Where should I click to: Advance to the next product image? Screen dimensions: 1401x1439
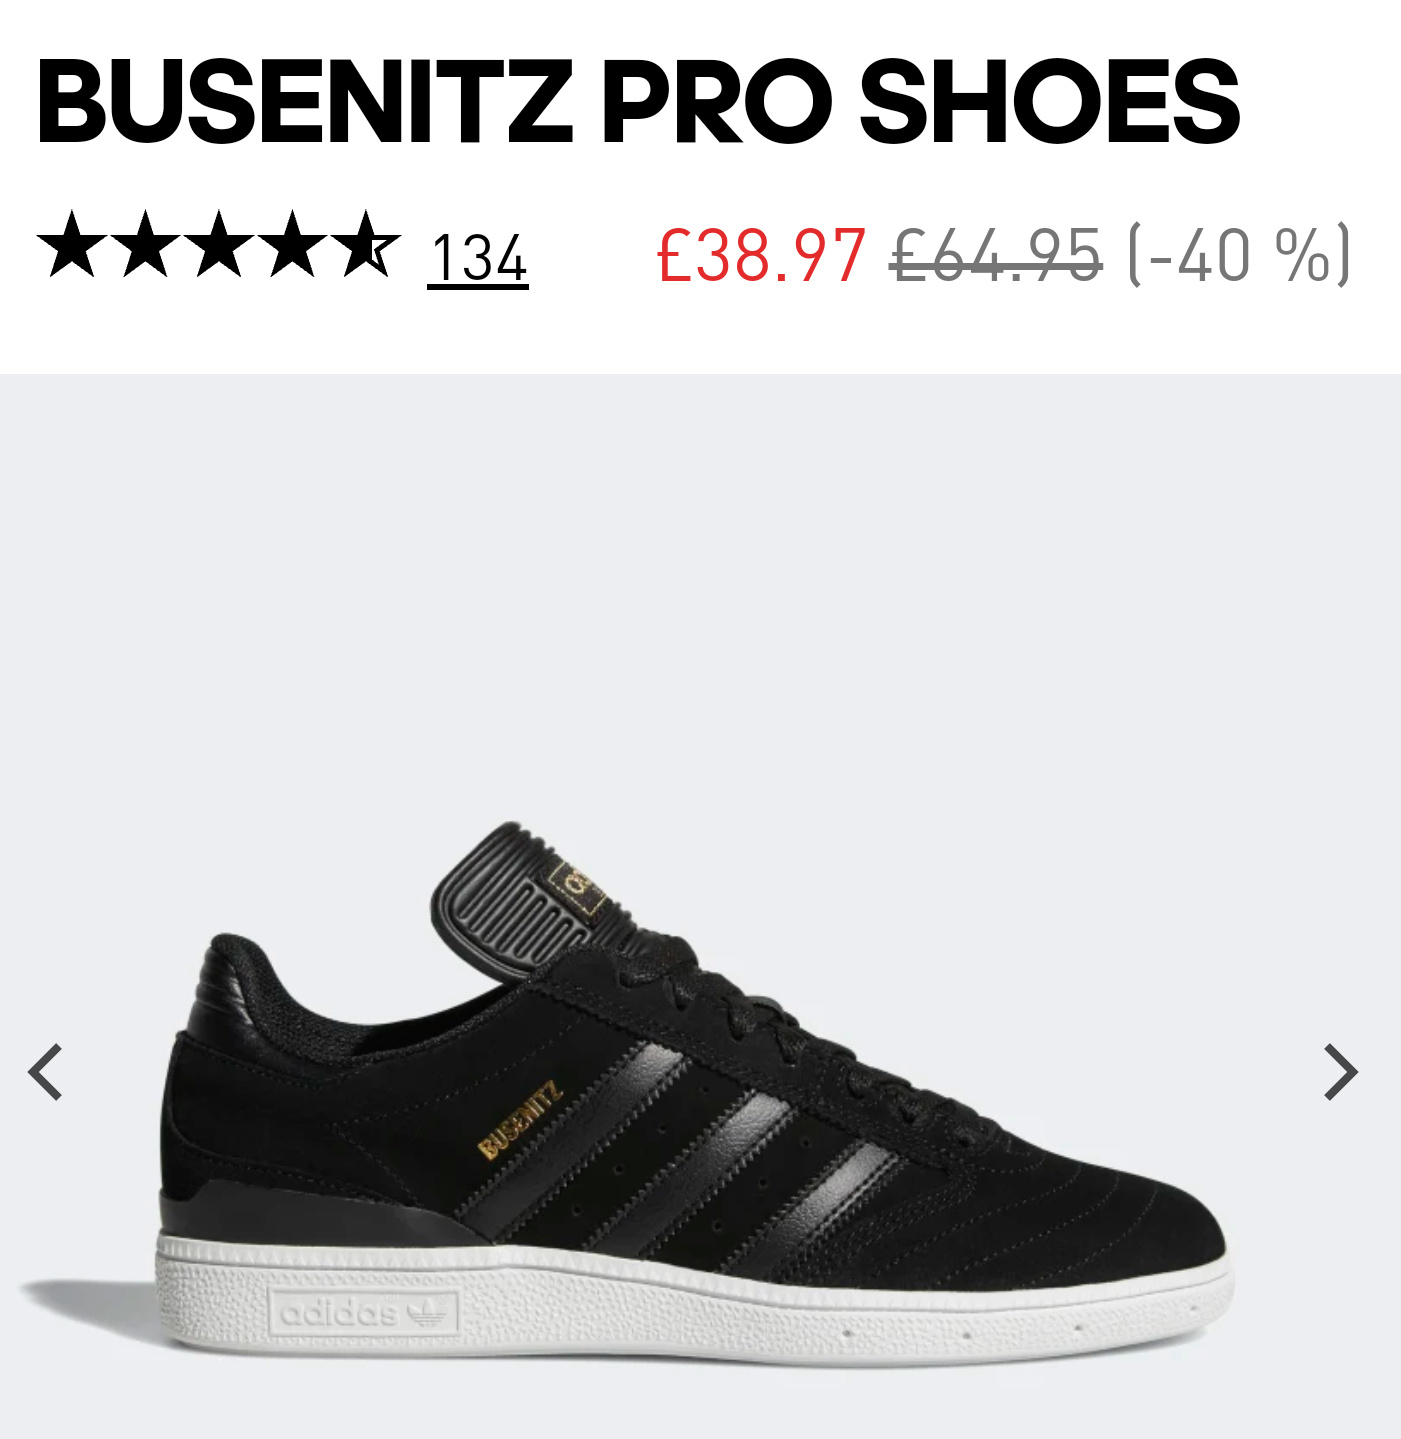1341,1072
